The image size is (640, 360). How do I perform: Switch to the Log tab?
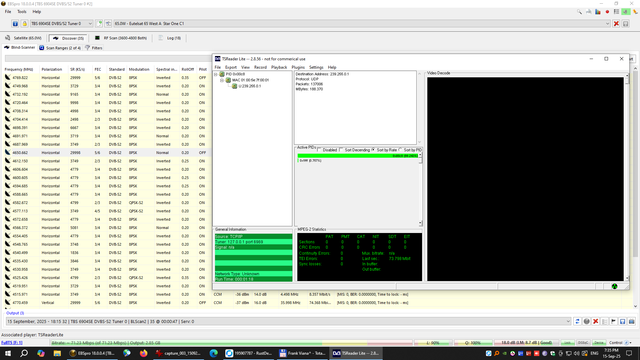click(169, 38)
